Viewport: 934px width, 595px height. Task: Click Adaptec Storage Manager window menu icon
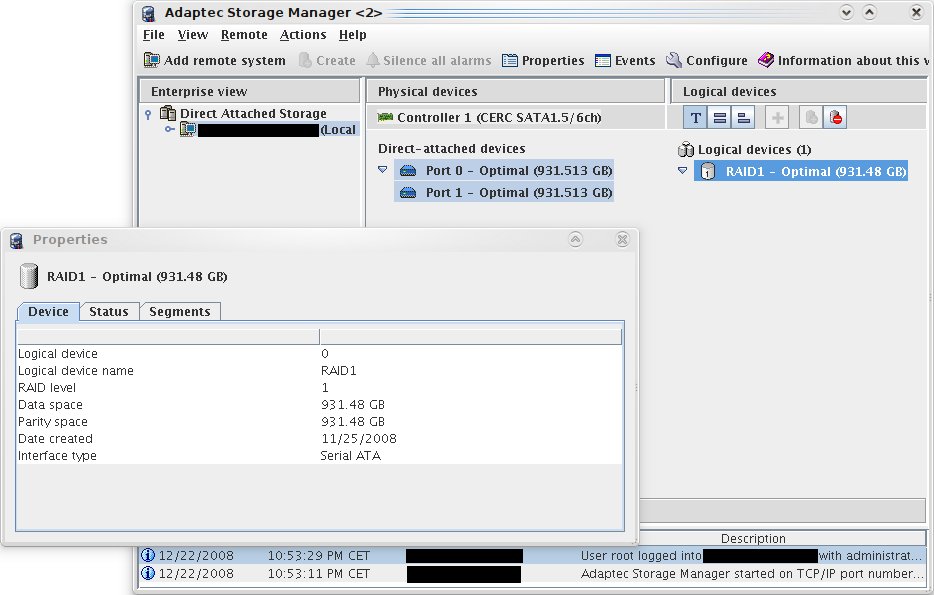[x=148, y=13]
